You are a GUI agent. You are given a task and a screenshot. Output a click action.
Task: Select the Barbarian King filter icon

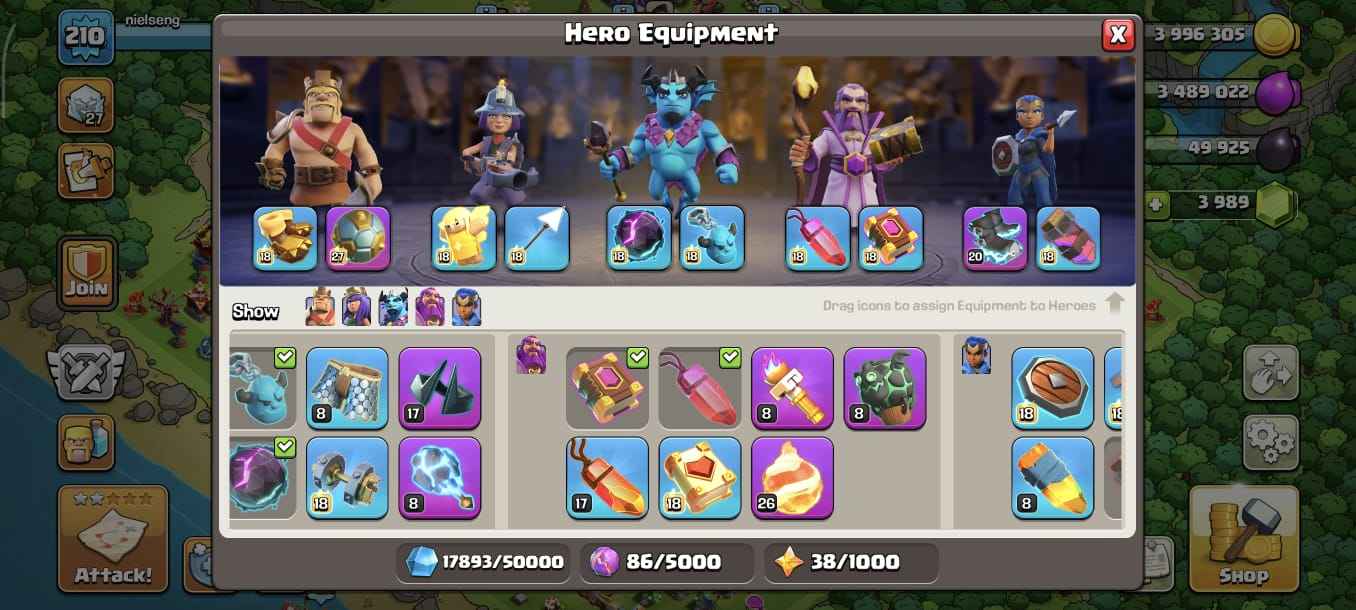(320, 307)
